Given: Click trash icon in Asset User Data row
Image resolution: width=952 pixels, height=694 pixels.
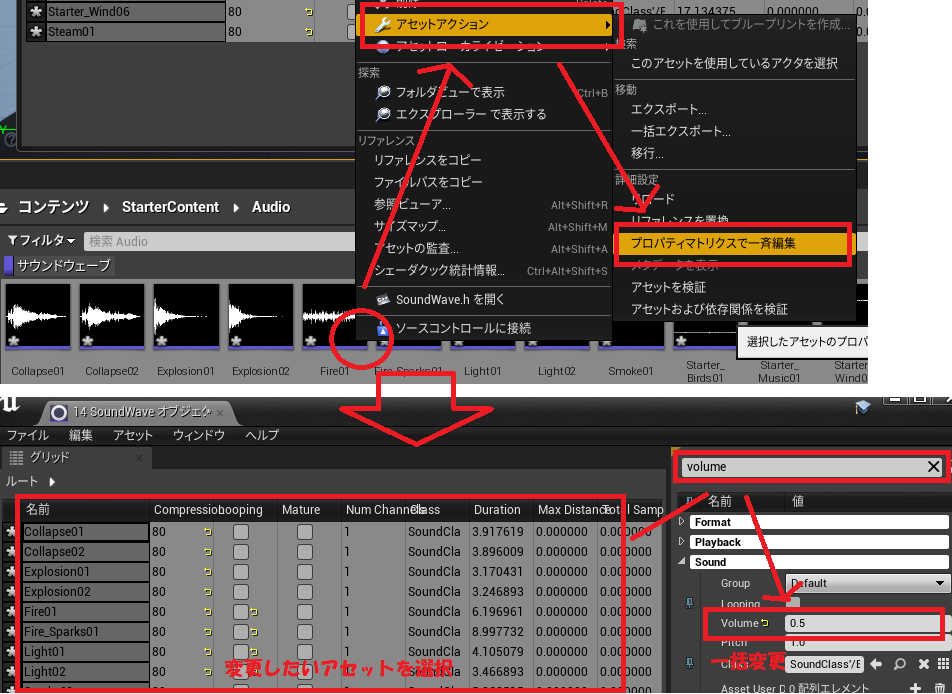Looking at the screenshot, I should click(x=939, y=688).
